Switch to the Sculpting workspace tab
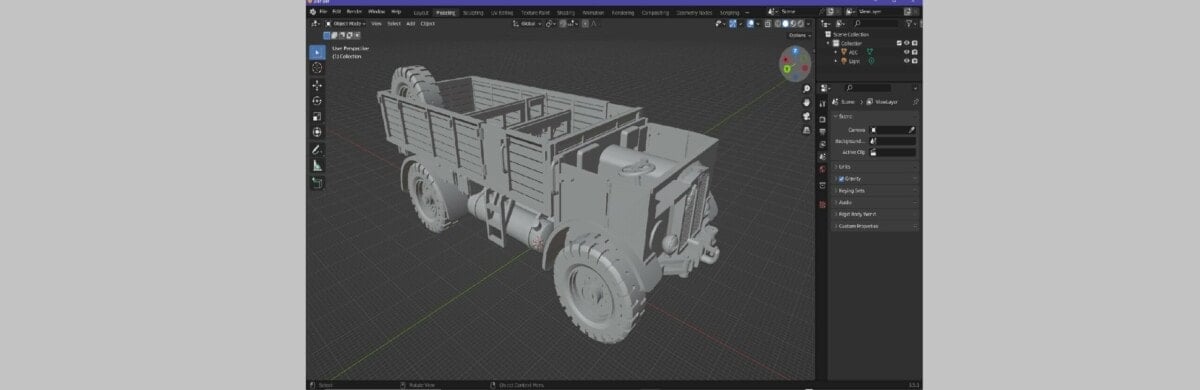The height and width of the screenshot is (390, 1200). point(473,12)
